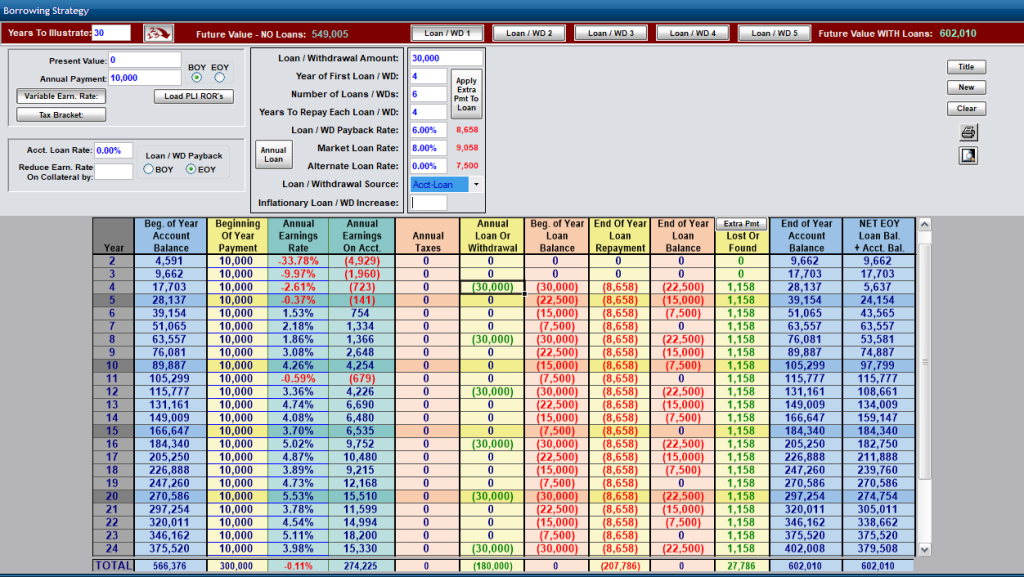
Task: Click table scrollbar up arrow
Action: pos(925,225)
